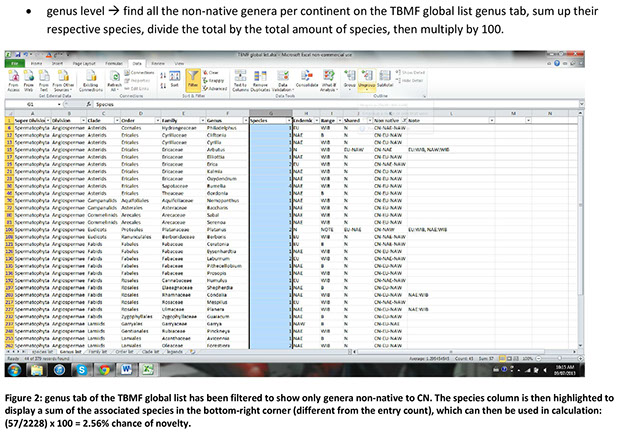Click the volume icon in system tray
The height and width of the screenshot is (434, 618).
545,370
